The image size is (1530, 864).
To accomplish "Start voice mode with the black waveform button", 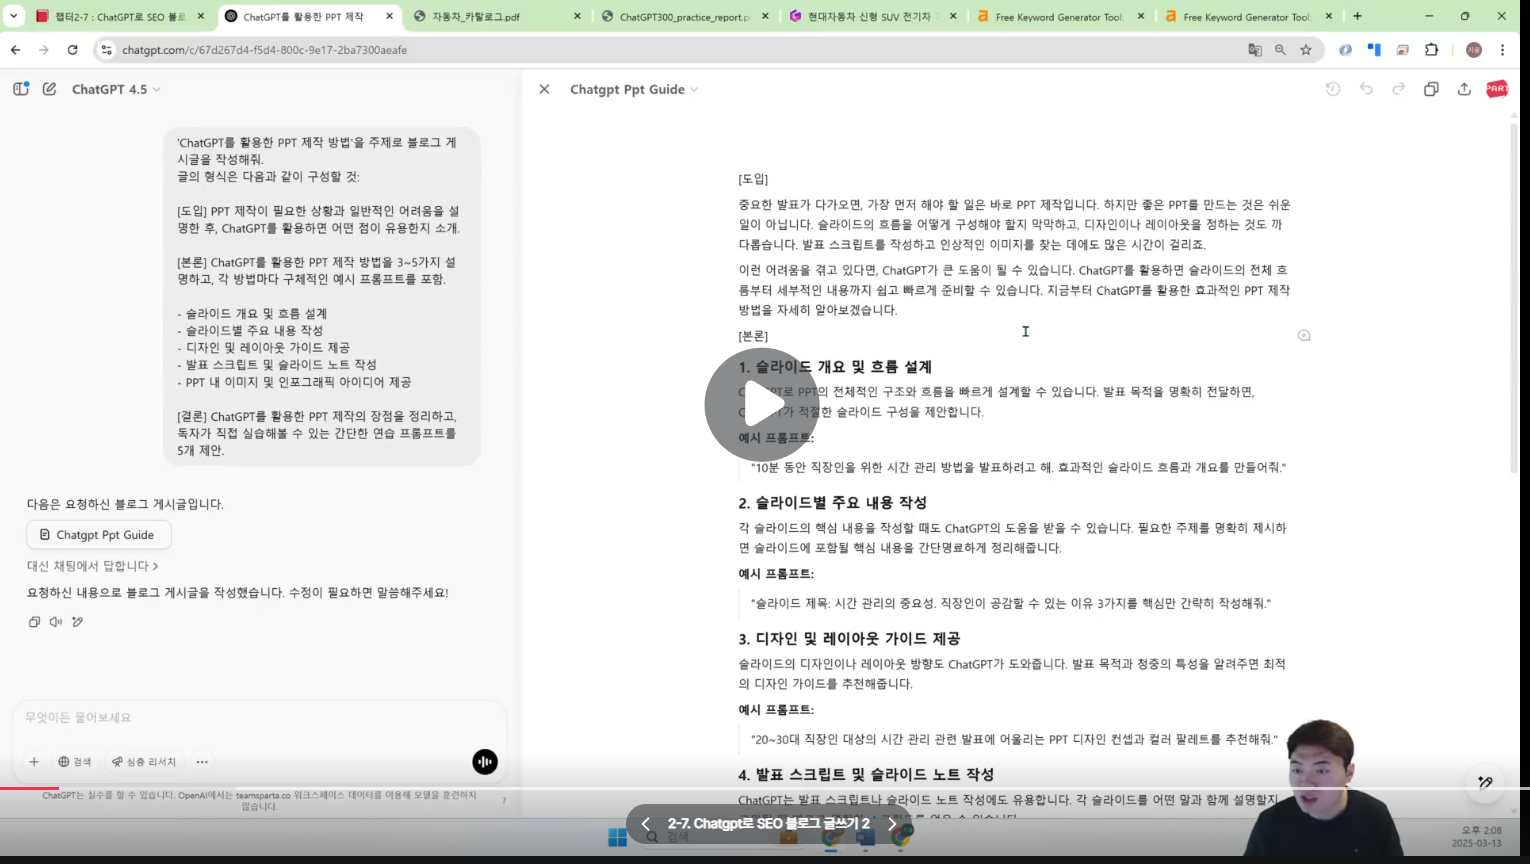I will [485, 762].
